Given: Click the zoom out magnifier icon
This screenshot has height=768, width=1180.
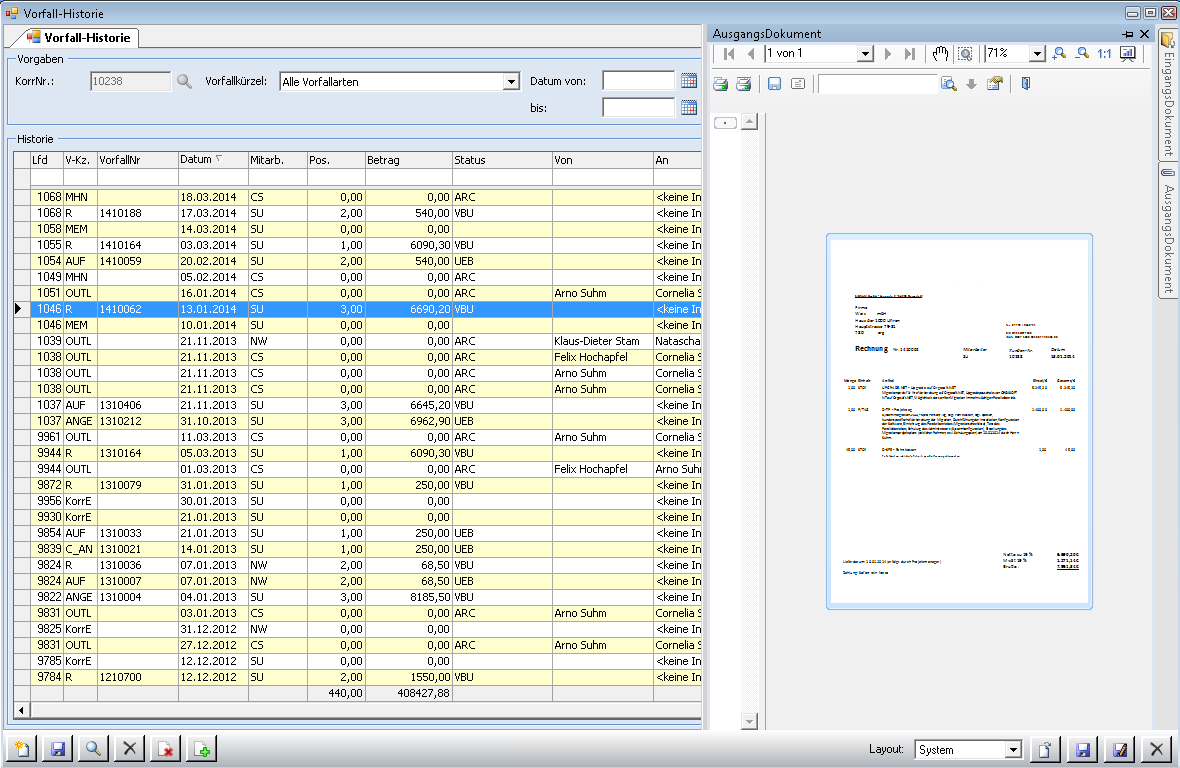Looking at the screenshot, I should 1081,54.
